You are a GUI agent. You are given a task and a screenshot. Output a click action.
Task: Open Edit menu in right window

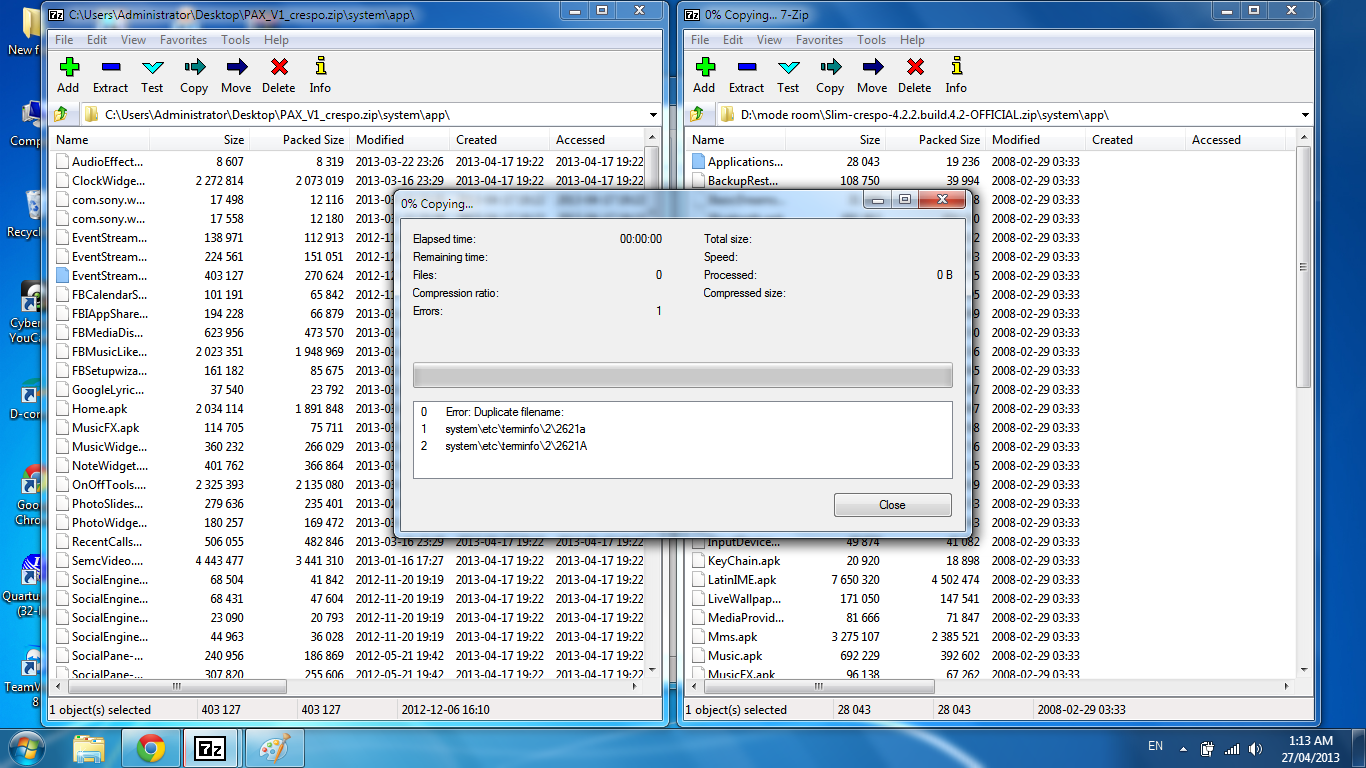(x=733, y=40)
